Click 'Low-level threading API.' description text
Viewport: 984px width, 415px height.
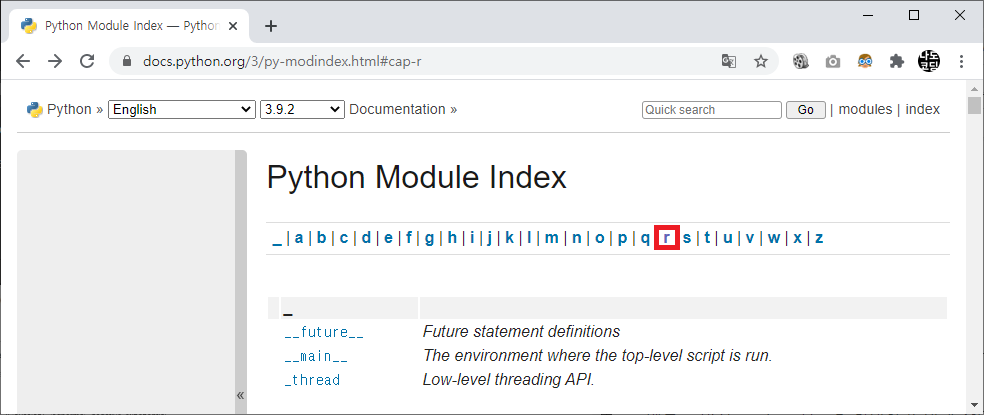coord(508,380)
